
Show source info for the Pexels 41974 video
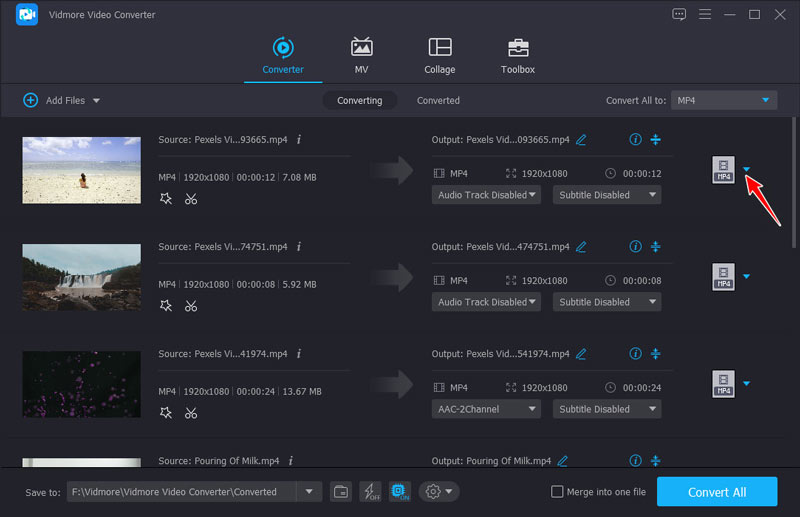click(298, 354)
